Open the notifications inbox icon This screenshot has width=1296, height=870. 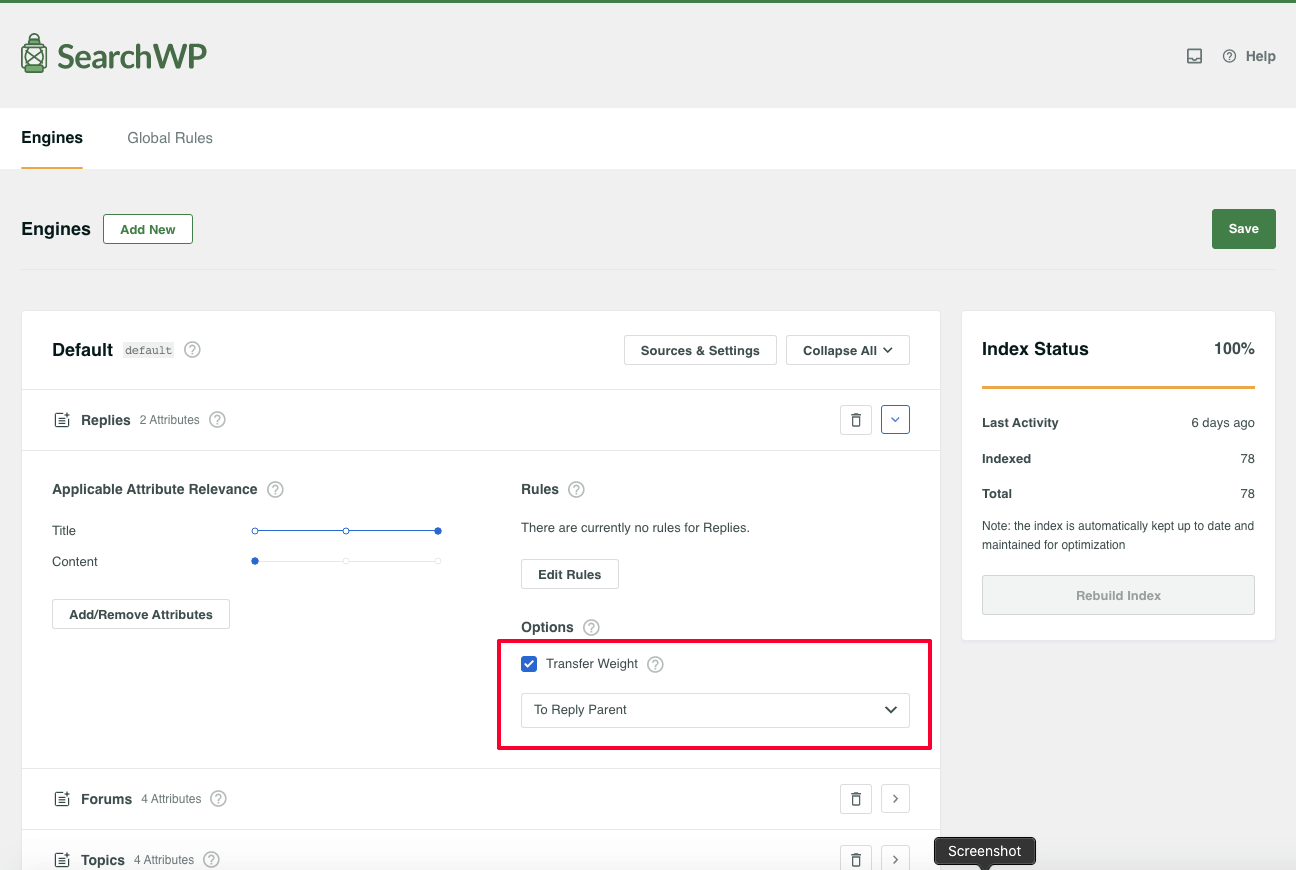(x=1194, y=56)
